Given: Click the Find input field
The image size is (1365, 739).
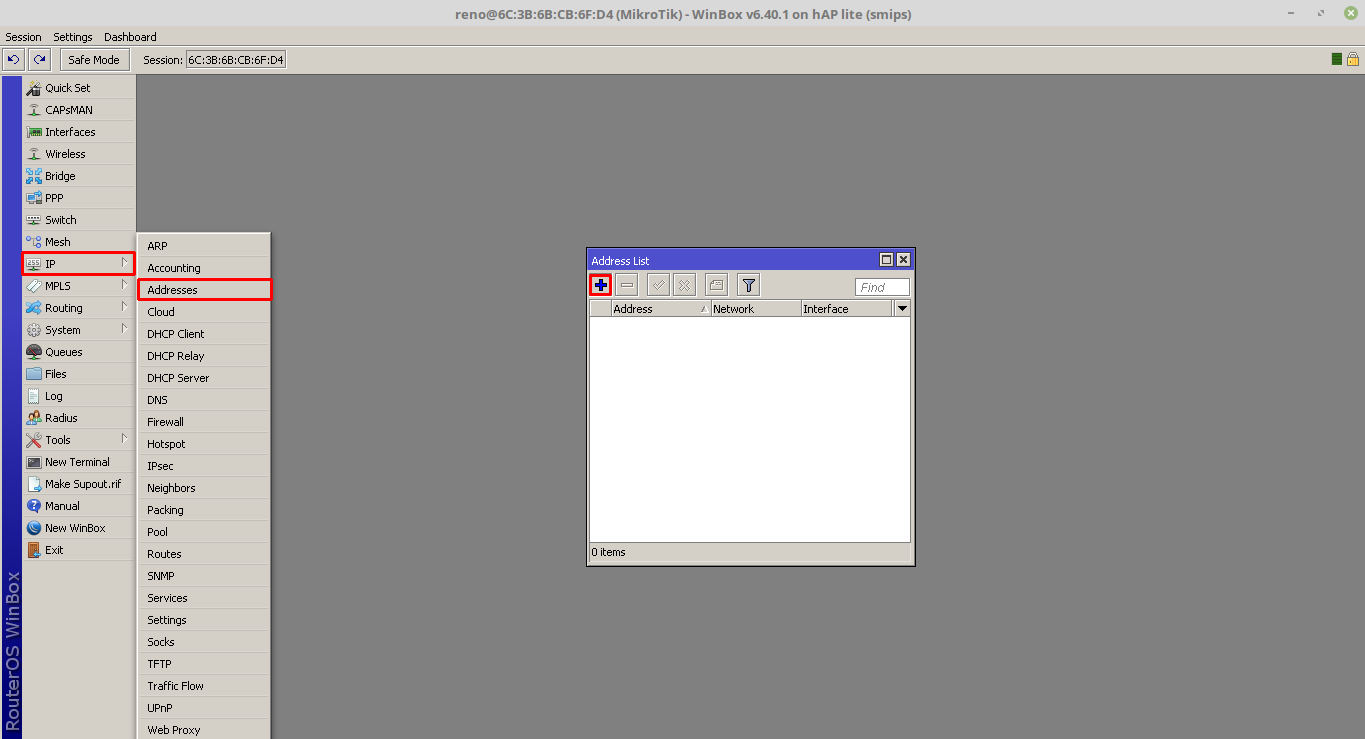Looking at the screenshot, I should 880,287.
